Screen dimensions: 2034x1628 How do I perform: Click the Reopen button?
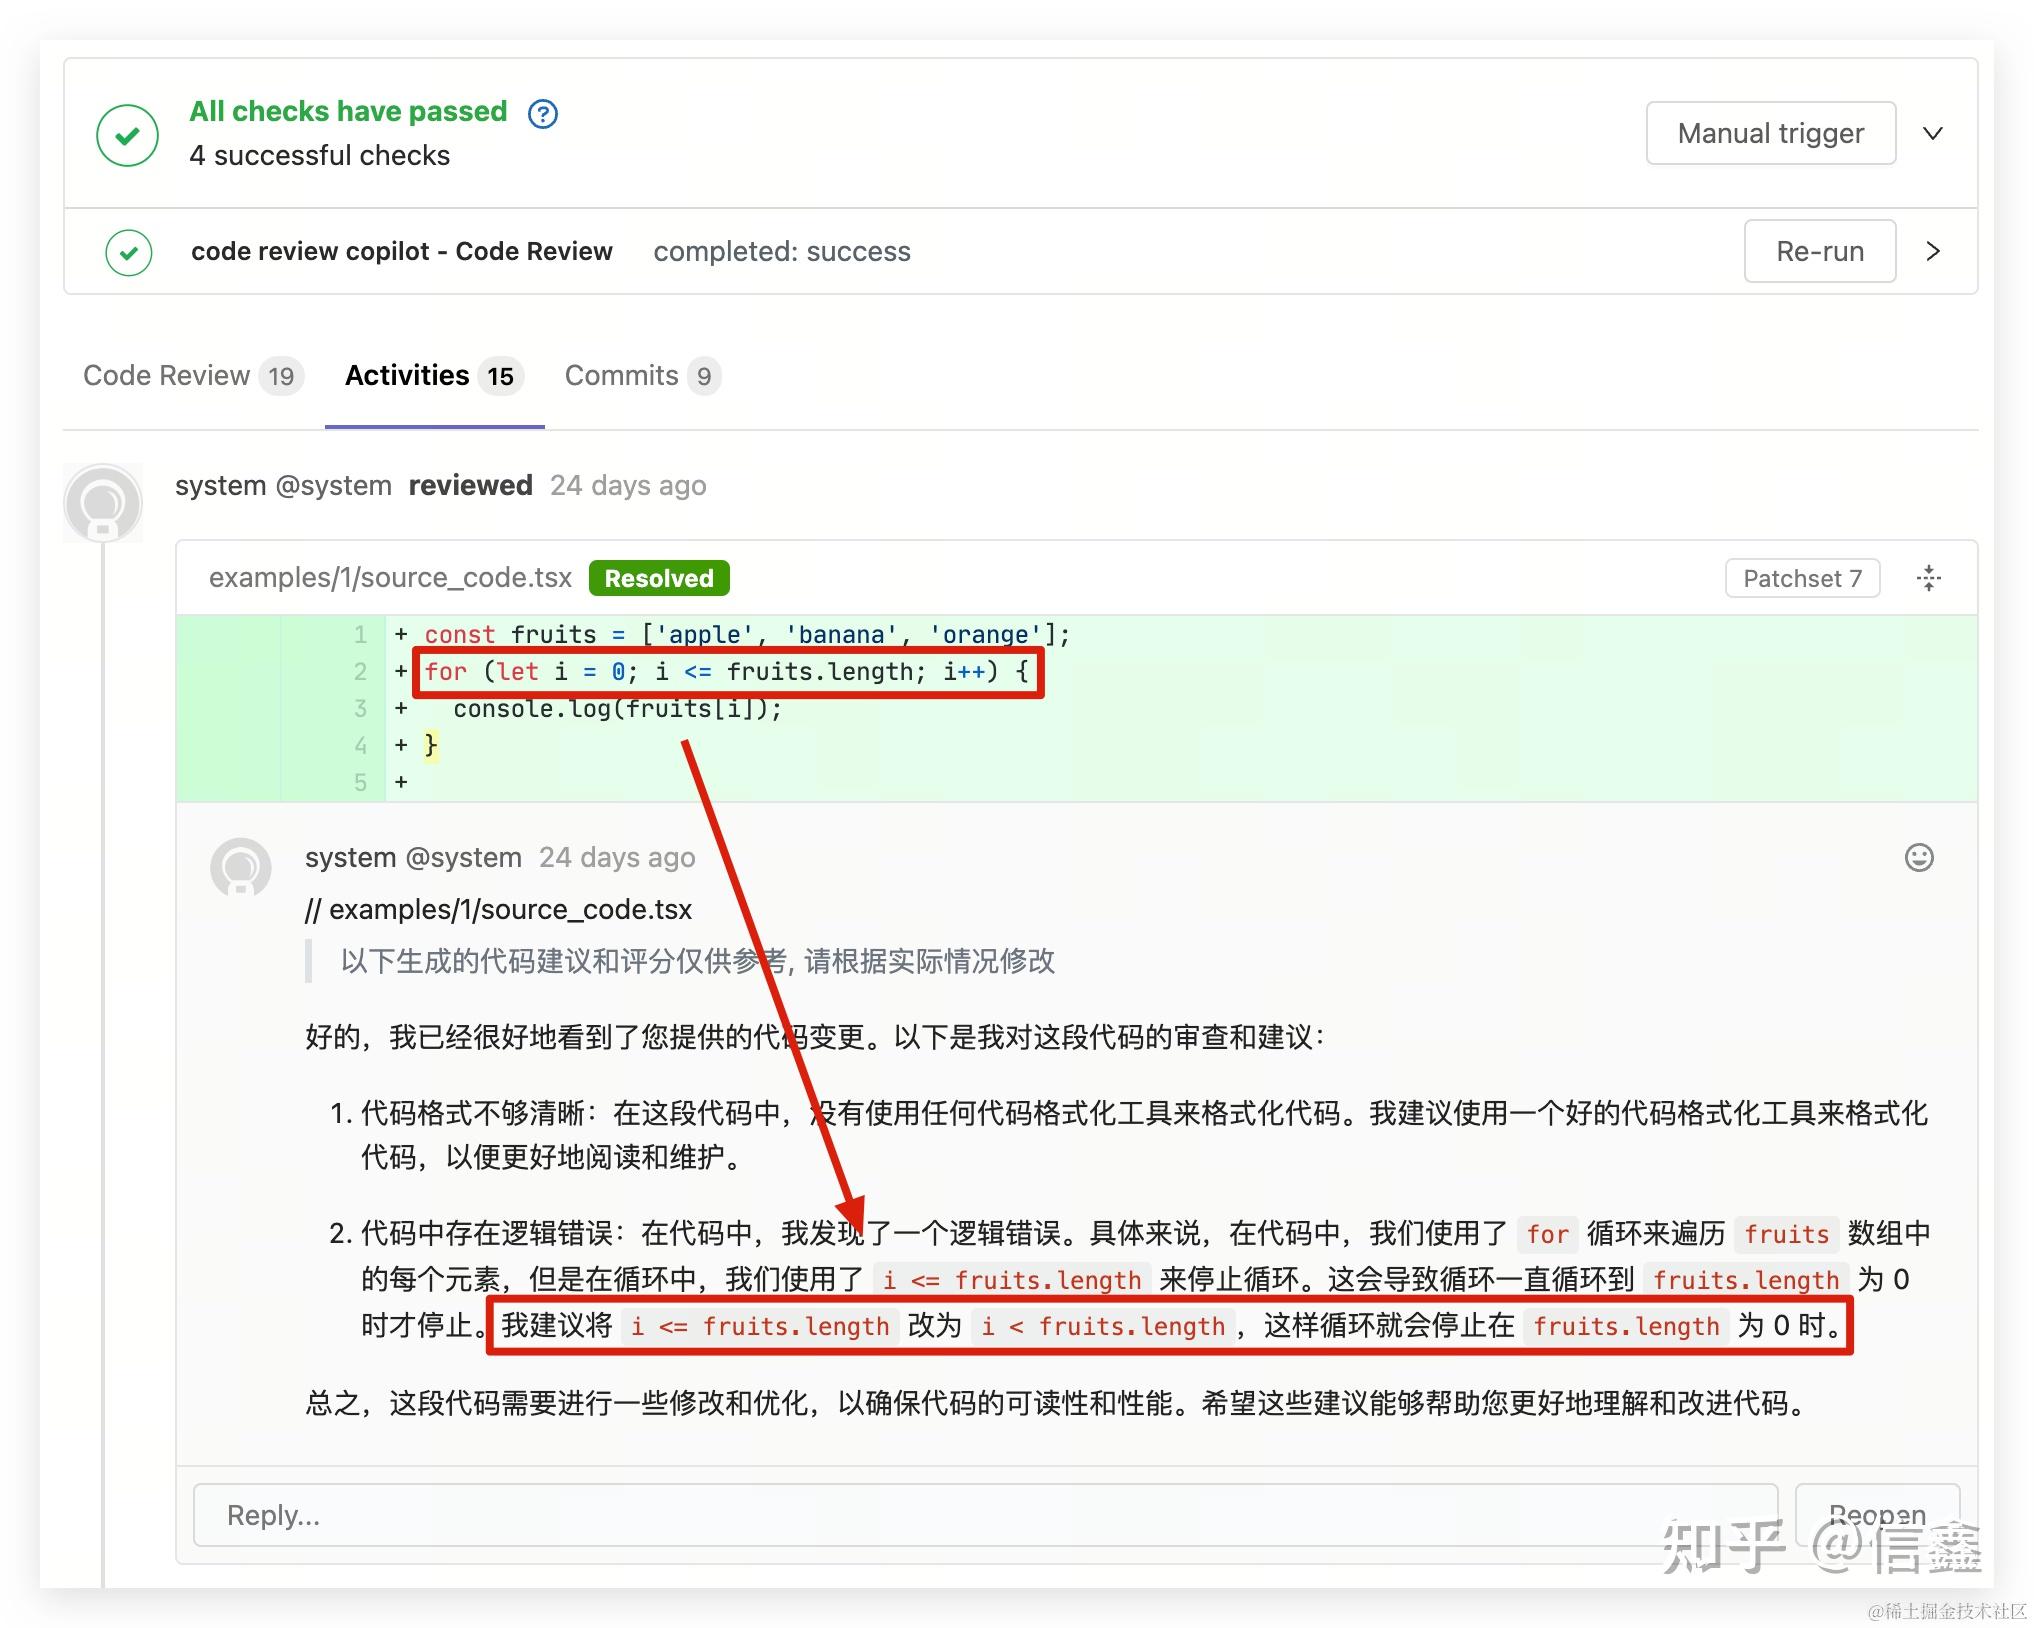pos(1877,1514)
